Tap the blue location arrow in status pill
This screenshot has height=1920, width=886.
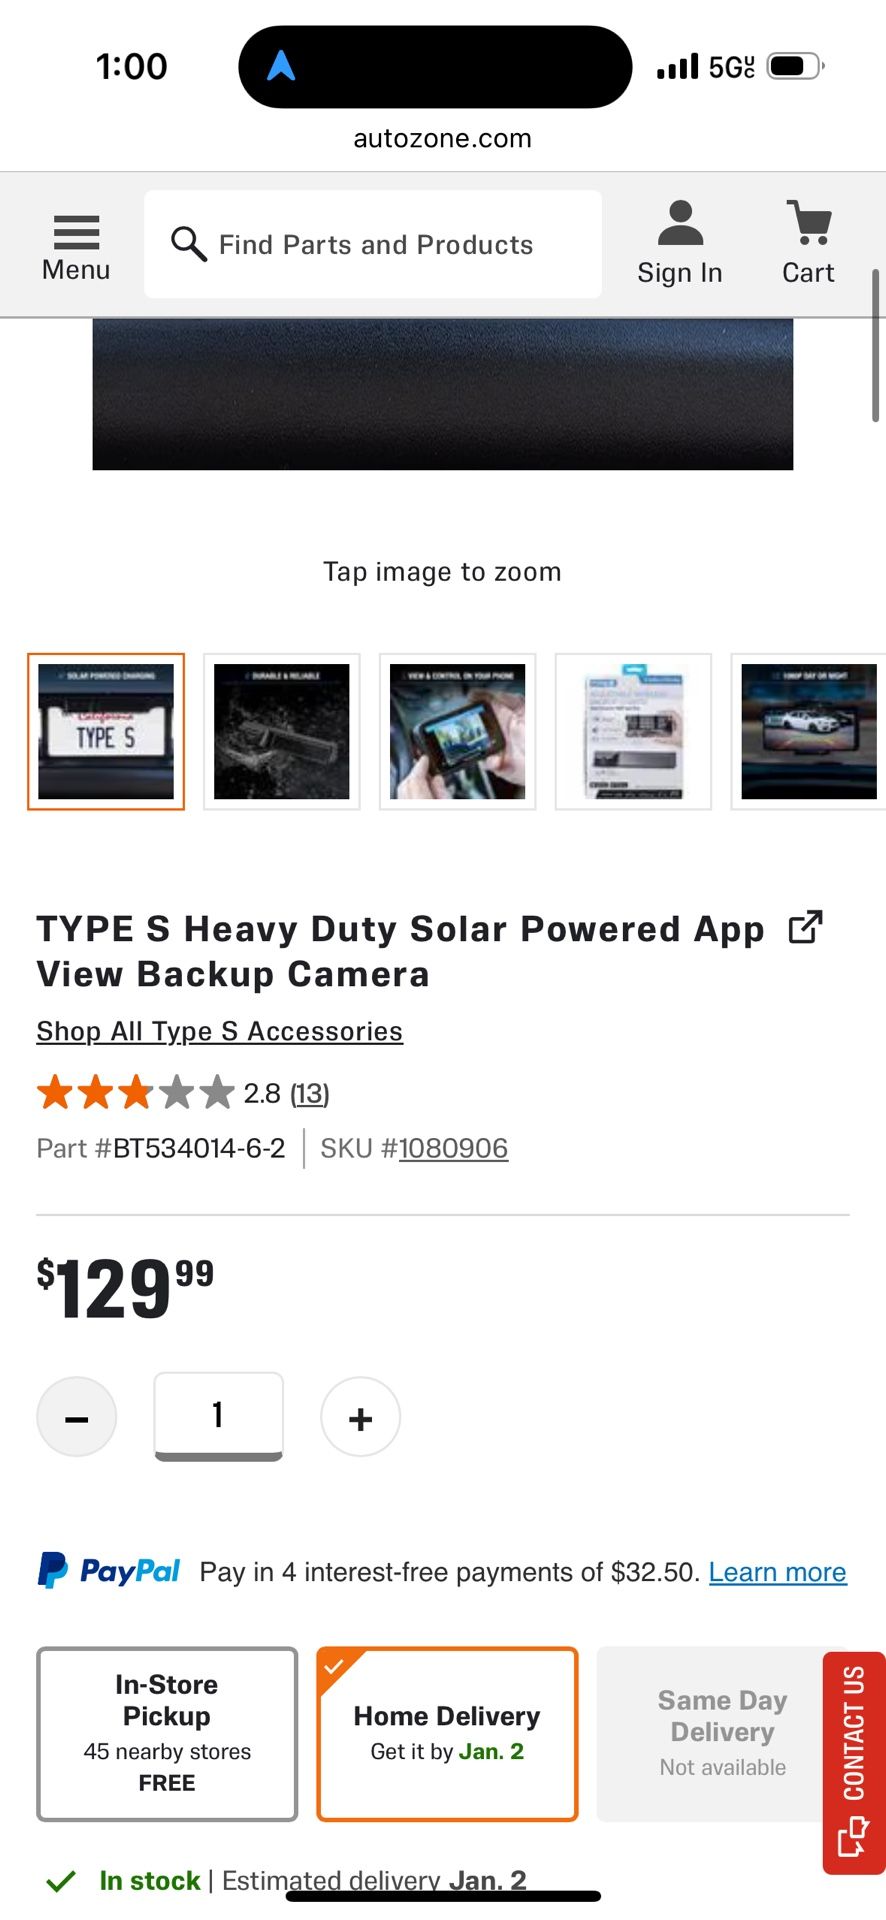point(281,67)
